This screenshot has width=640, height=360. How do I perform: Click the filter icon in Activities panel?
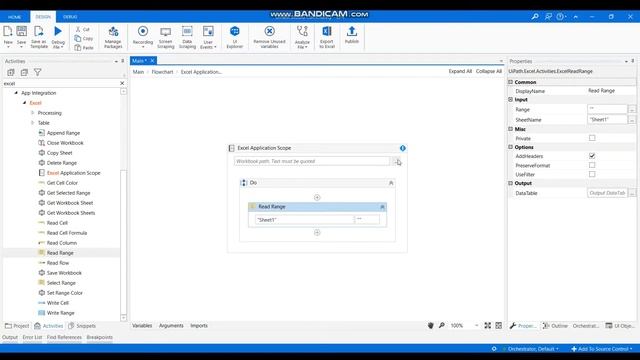[38, 72]
